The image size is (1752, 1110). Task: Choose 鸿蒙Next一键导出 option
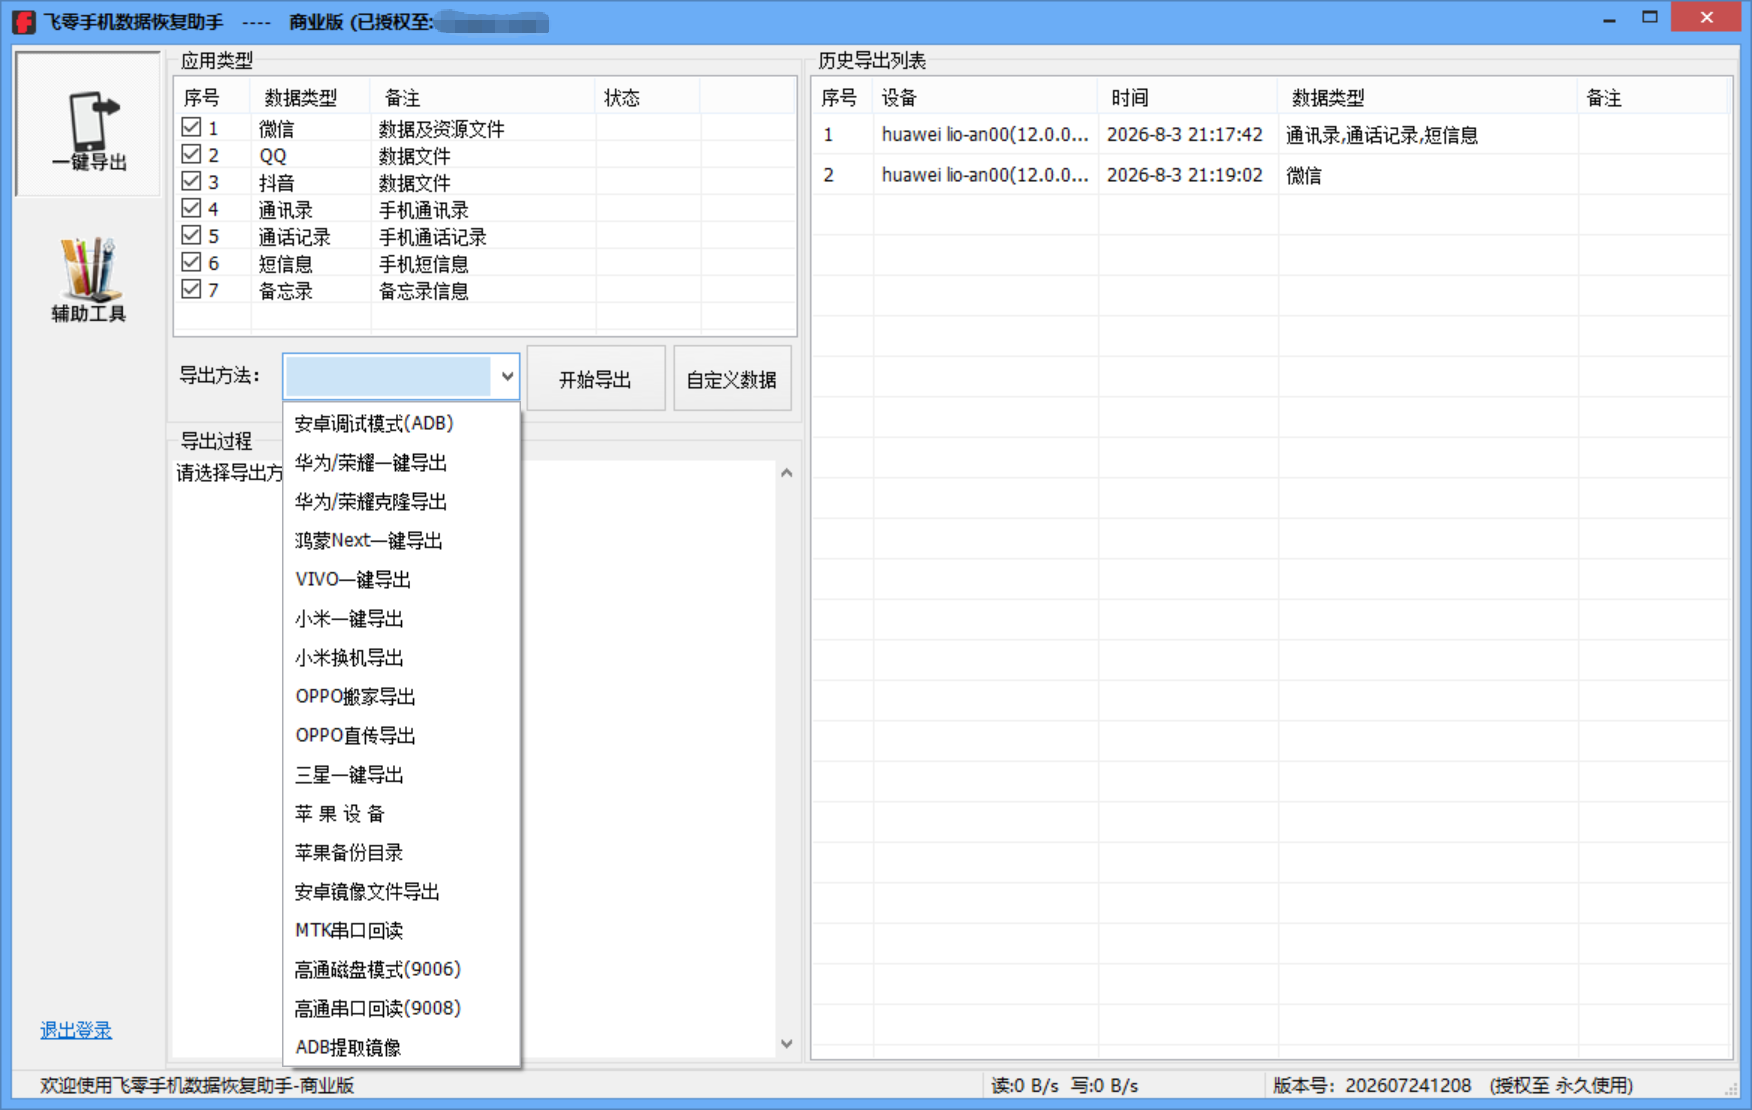(401, 540)
